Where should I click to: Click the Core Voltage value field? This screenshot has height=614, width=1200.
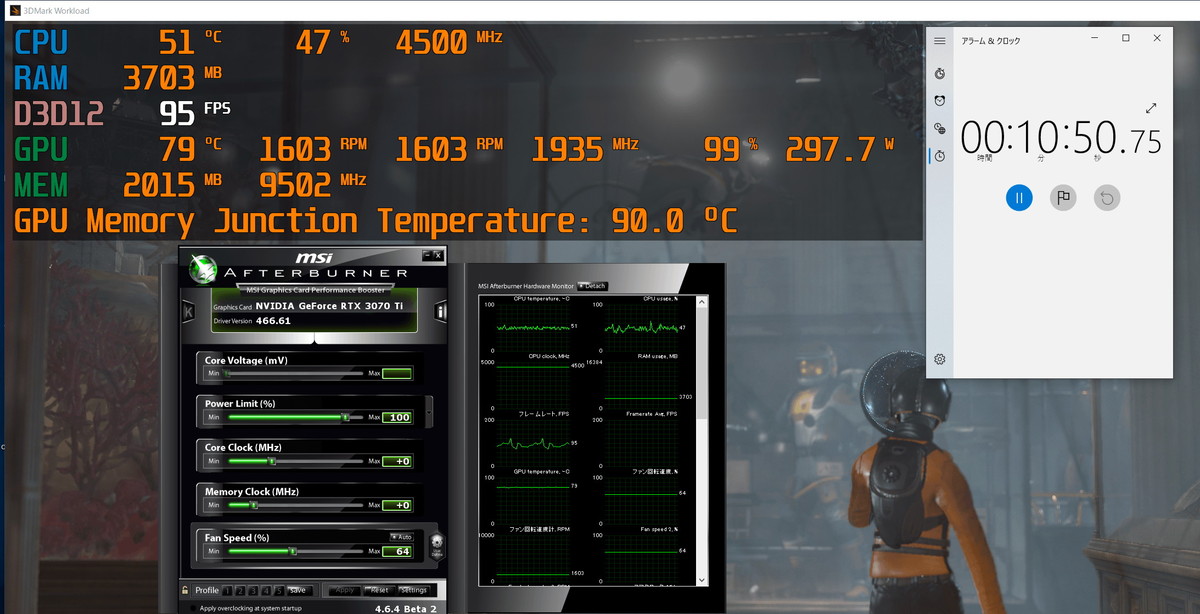[x=397, y=374]
